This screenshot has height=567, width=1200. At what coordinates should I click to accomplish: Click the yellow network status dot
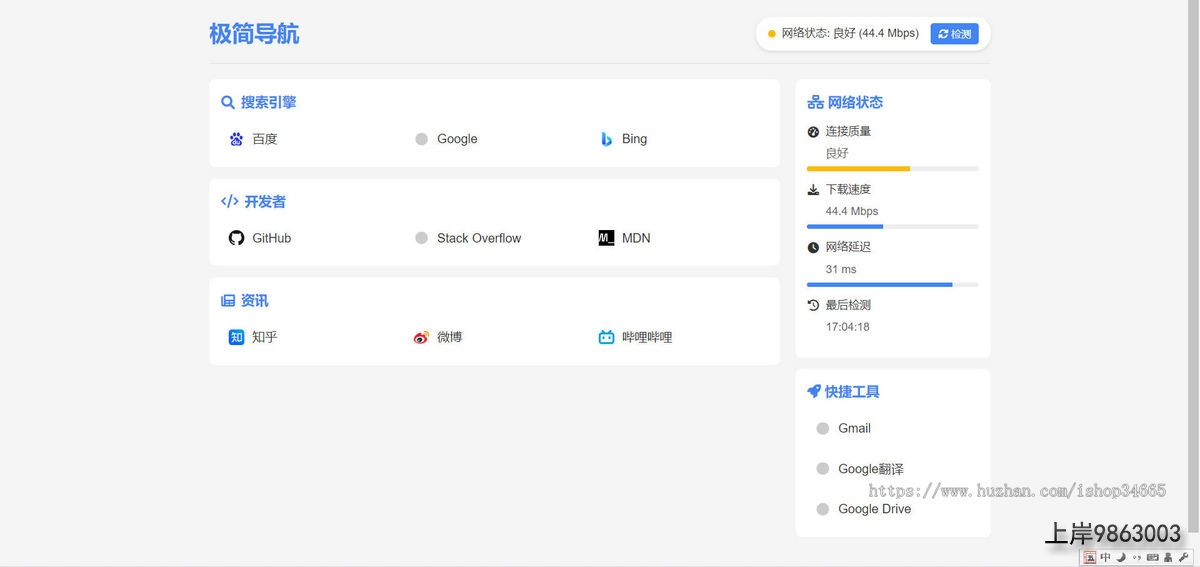click(772, 34)
